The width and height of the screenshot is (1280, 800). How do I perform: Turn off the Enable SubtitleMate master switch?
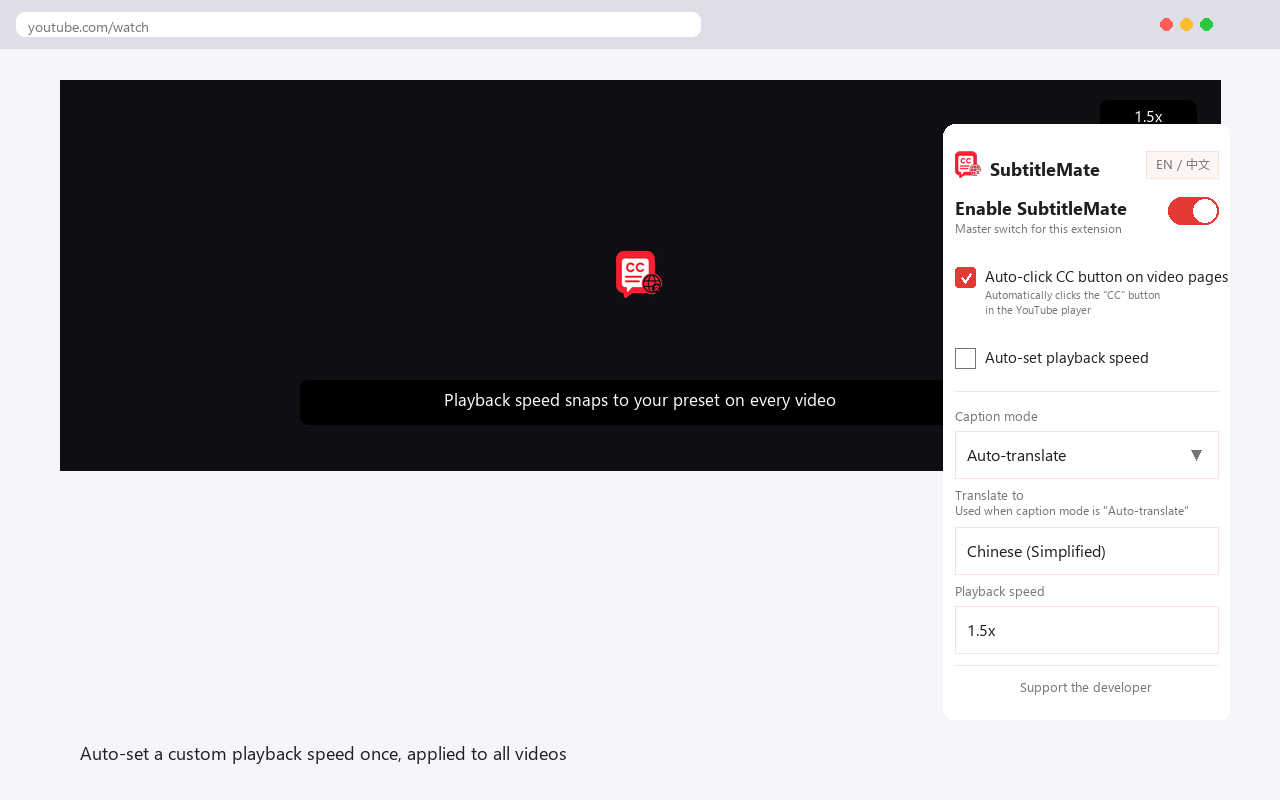coord(1193,211)
